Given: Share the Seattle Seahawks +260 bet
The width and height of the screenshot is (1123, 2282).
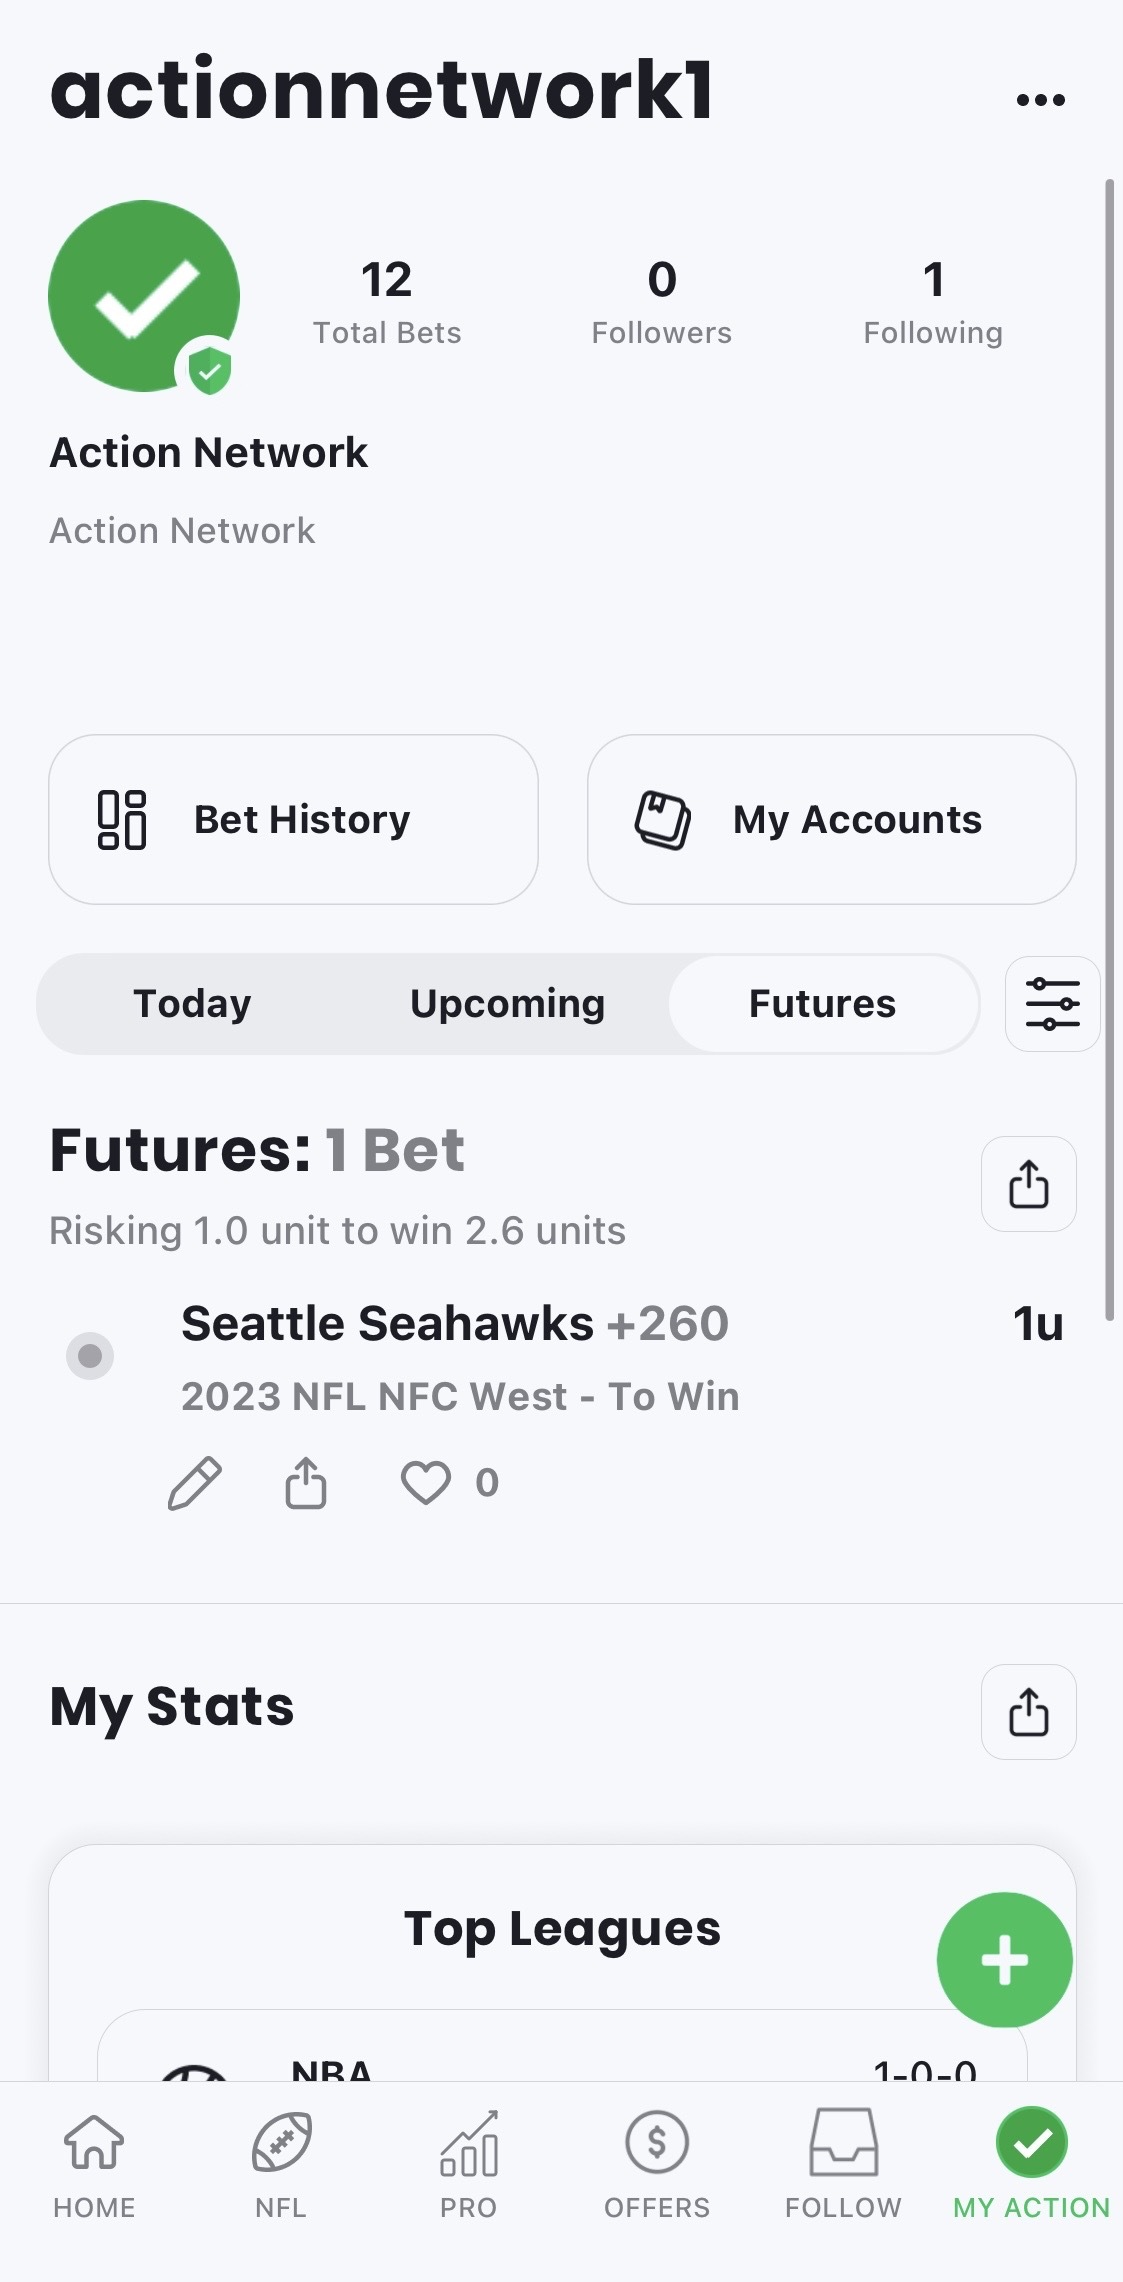Looking at the screenshot, I should (306, 1482).
